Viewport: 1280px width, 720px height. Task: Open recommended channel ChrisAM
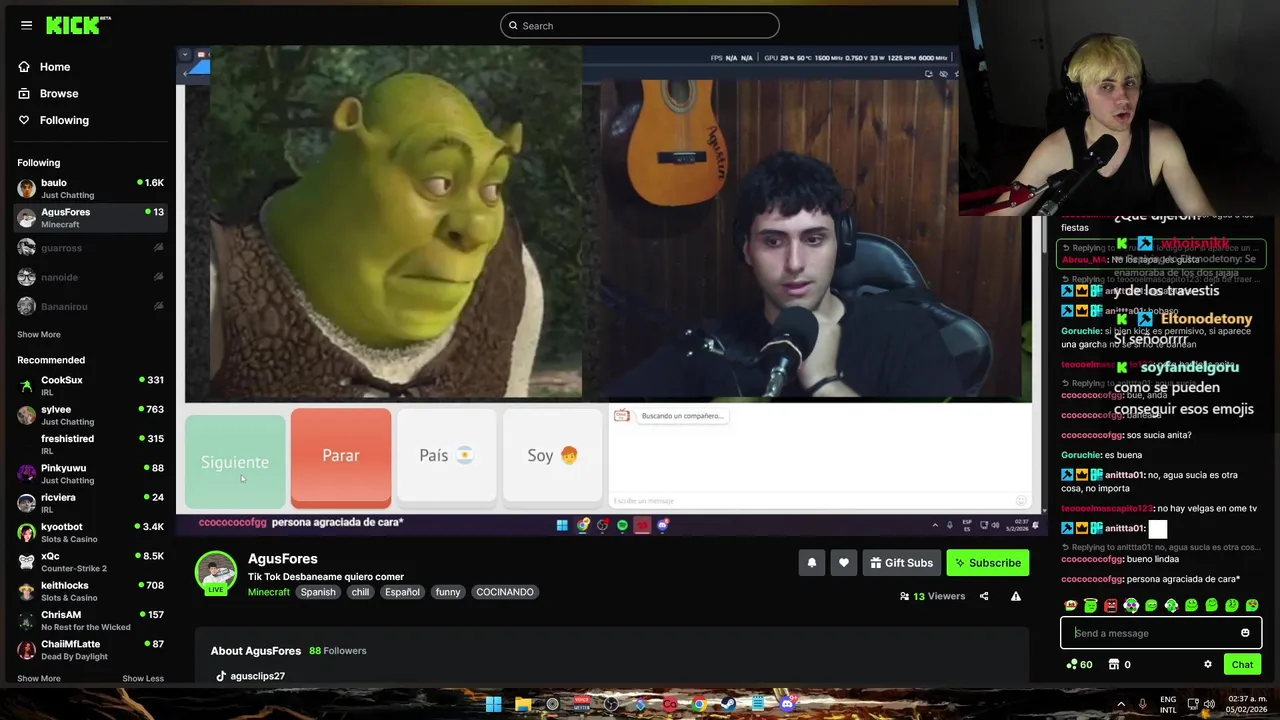coord(90,620)
